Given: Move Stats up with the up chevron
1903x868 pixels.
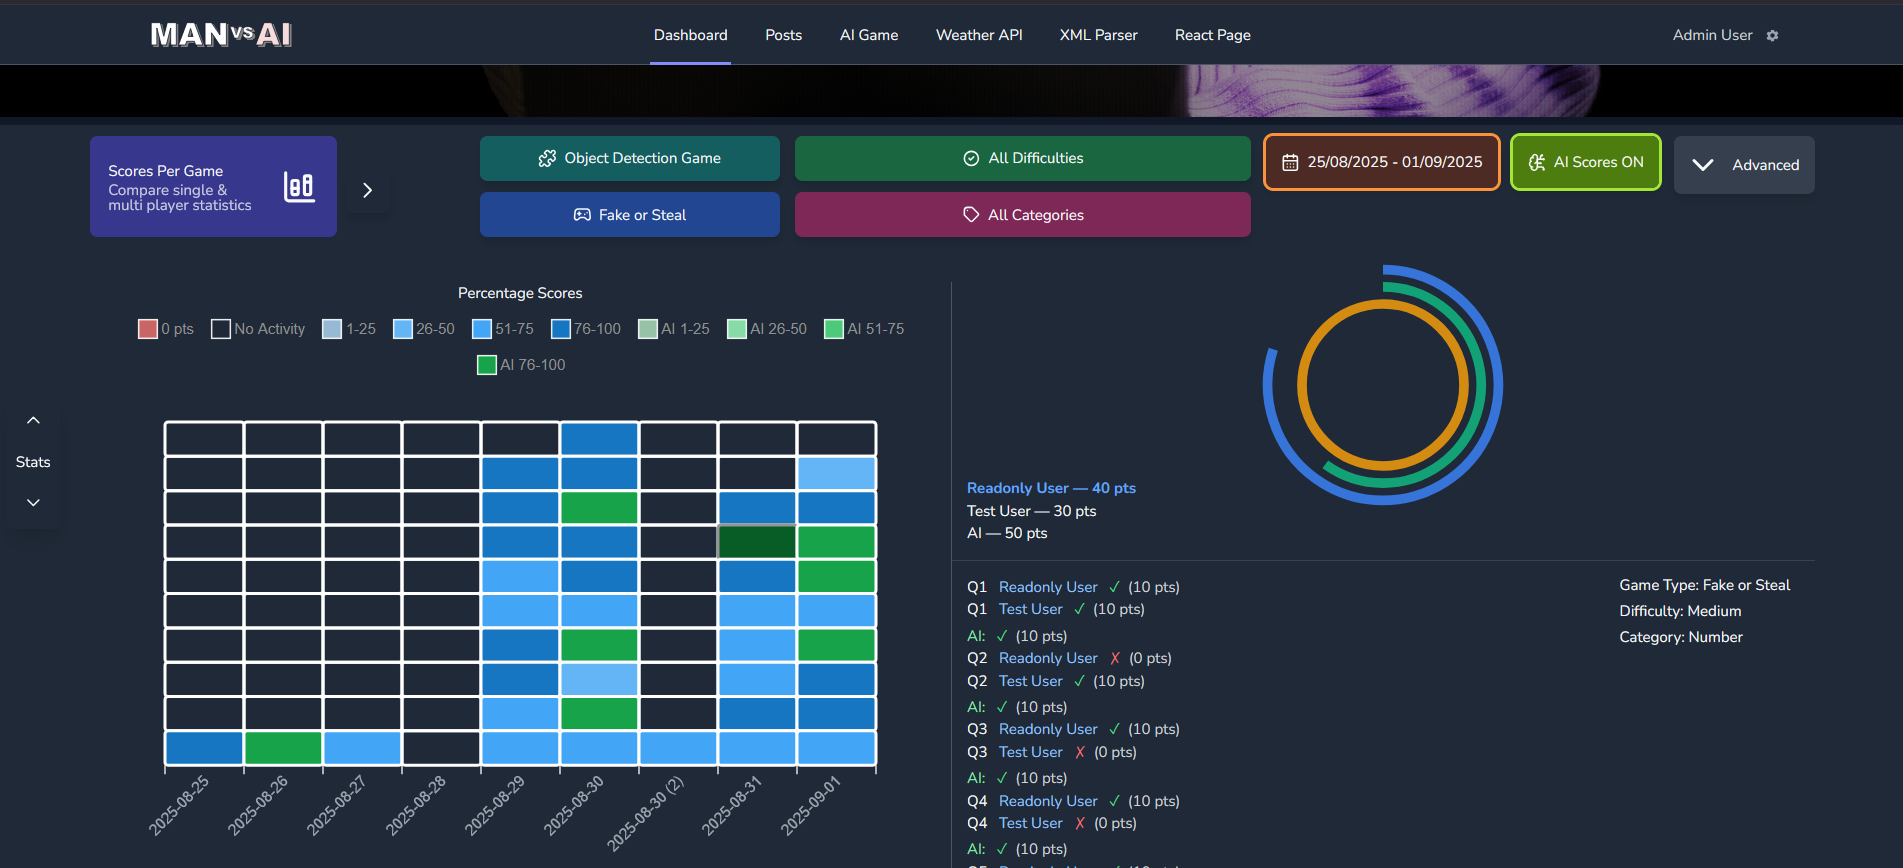Looking at the screenshot, I should tap(33, 420).
